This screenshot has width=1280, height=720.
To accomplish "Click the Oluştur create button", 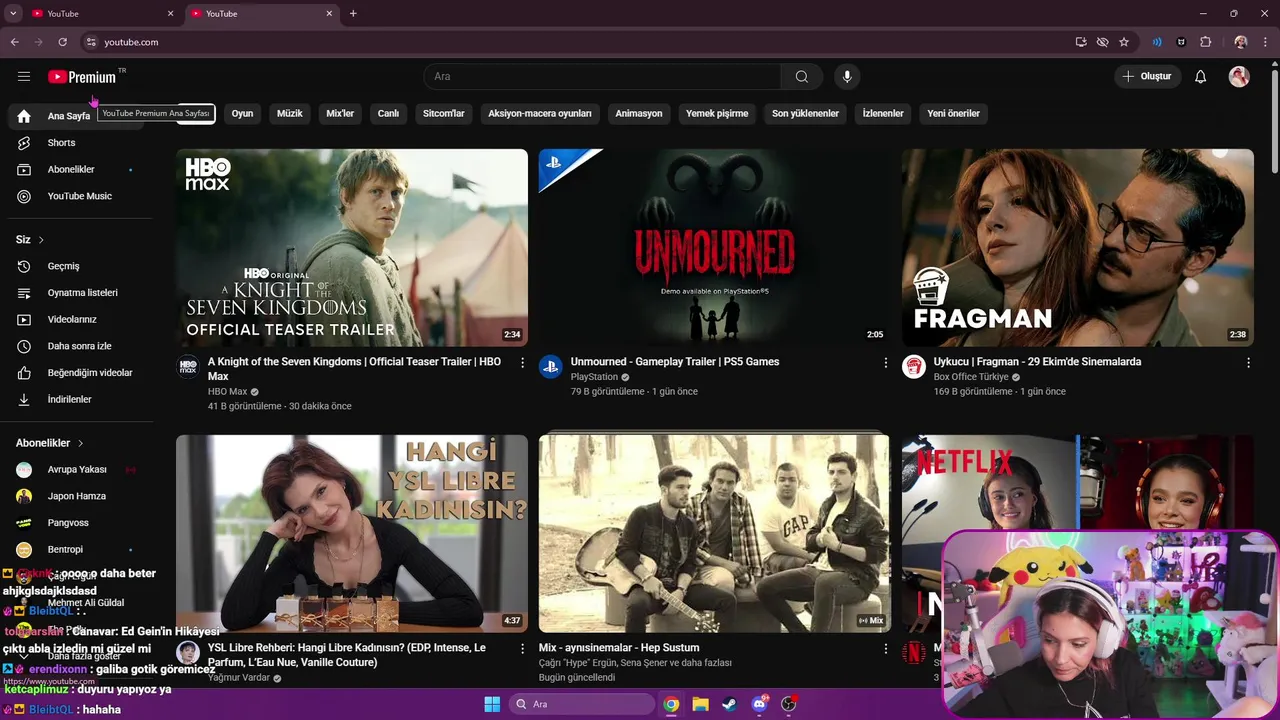I will click(x=1147, y=77).
